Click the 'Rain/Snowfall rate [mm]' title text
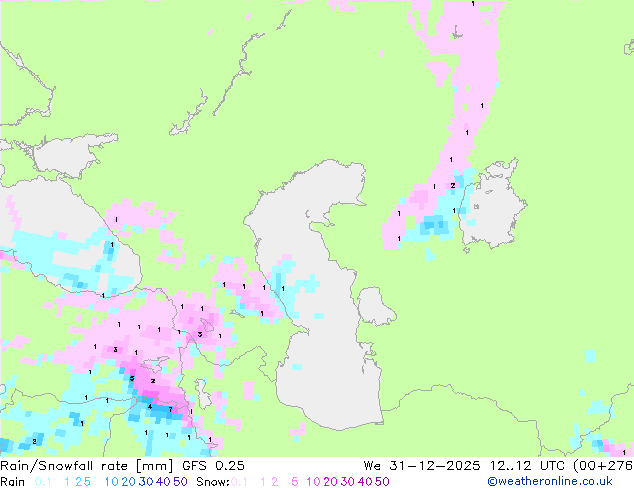This screenshot has height=490, width=634. [x=87, y=466]
